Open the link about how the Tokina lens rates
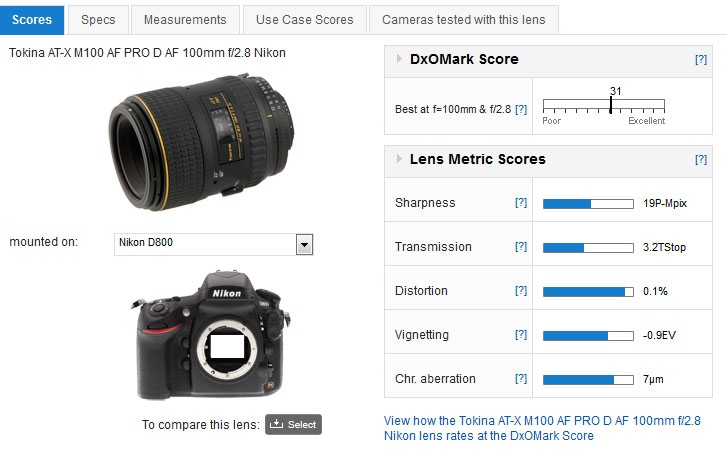This screenshot has height=450, width=727. [x=542, y=428]
